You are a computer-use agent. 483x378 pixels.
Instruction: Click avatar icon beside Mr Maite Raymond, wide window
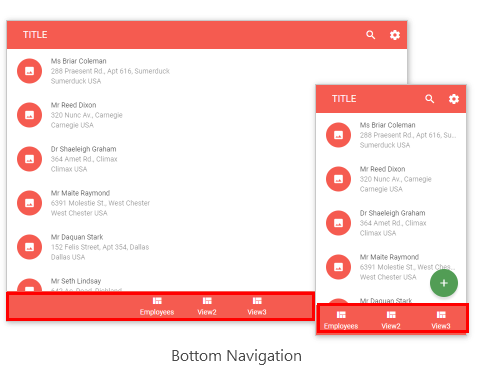[30, 203]
